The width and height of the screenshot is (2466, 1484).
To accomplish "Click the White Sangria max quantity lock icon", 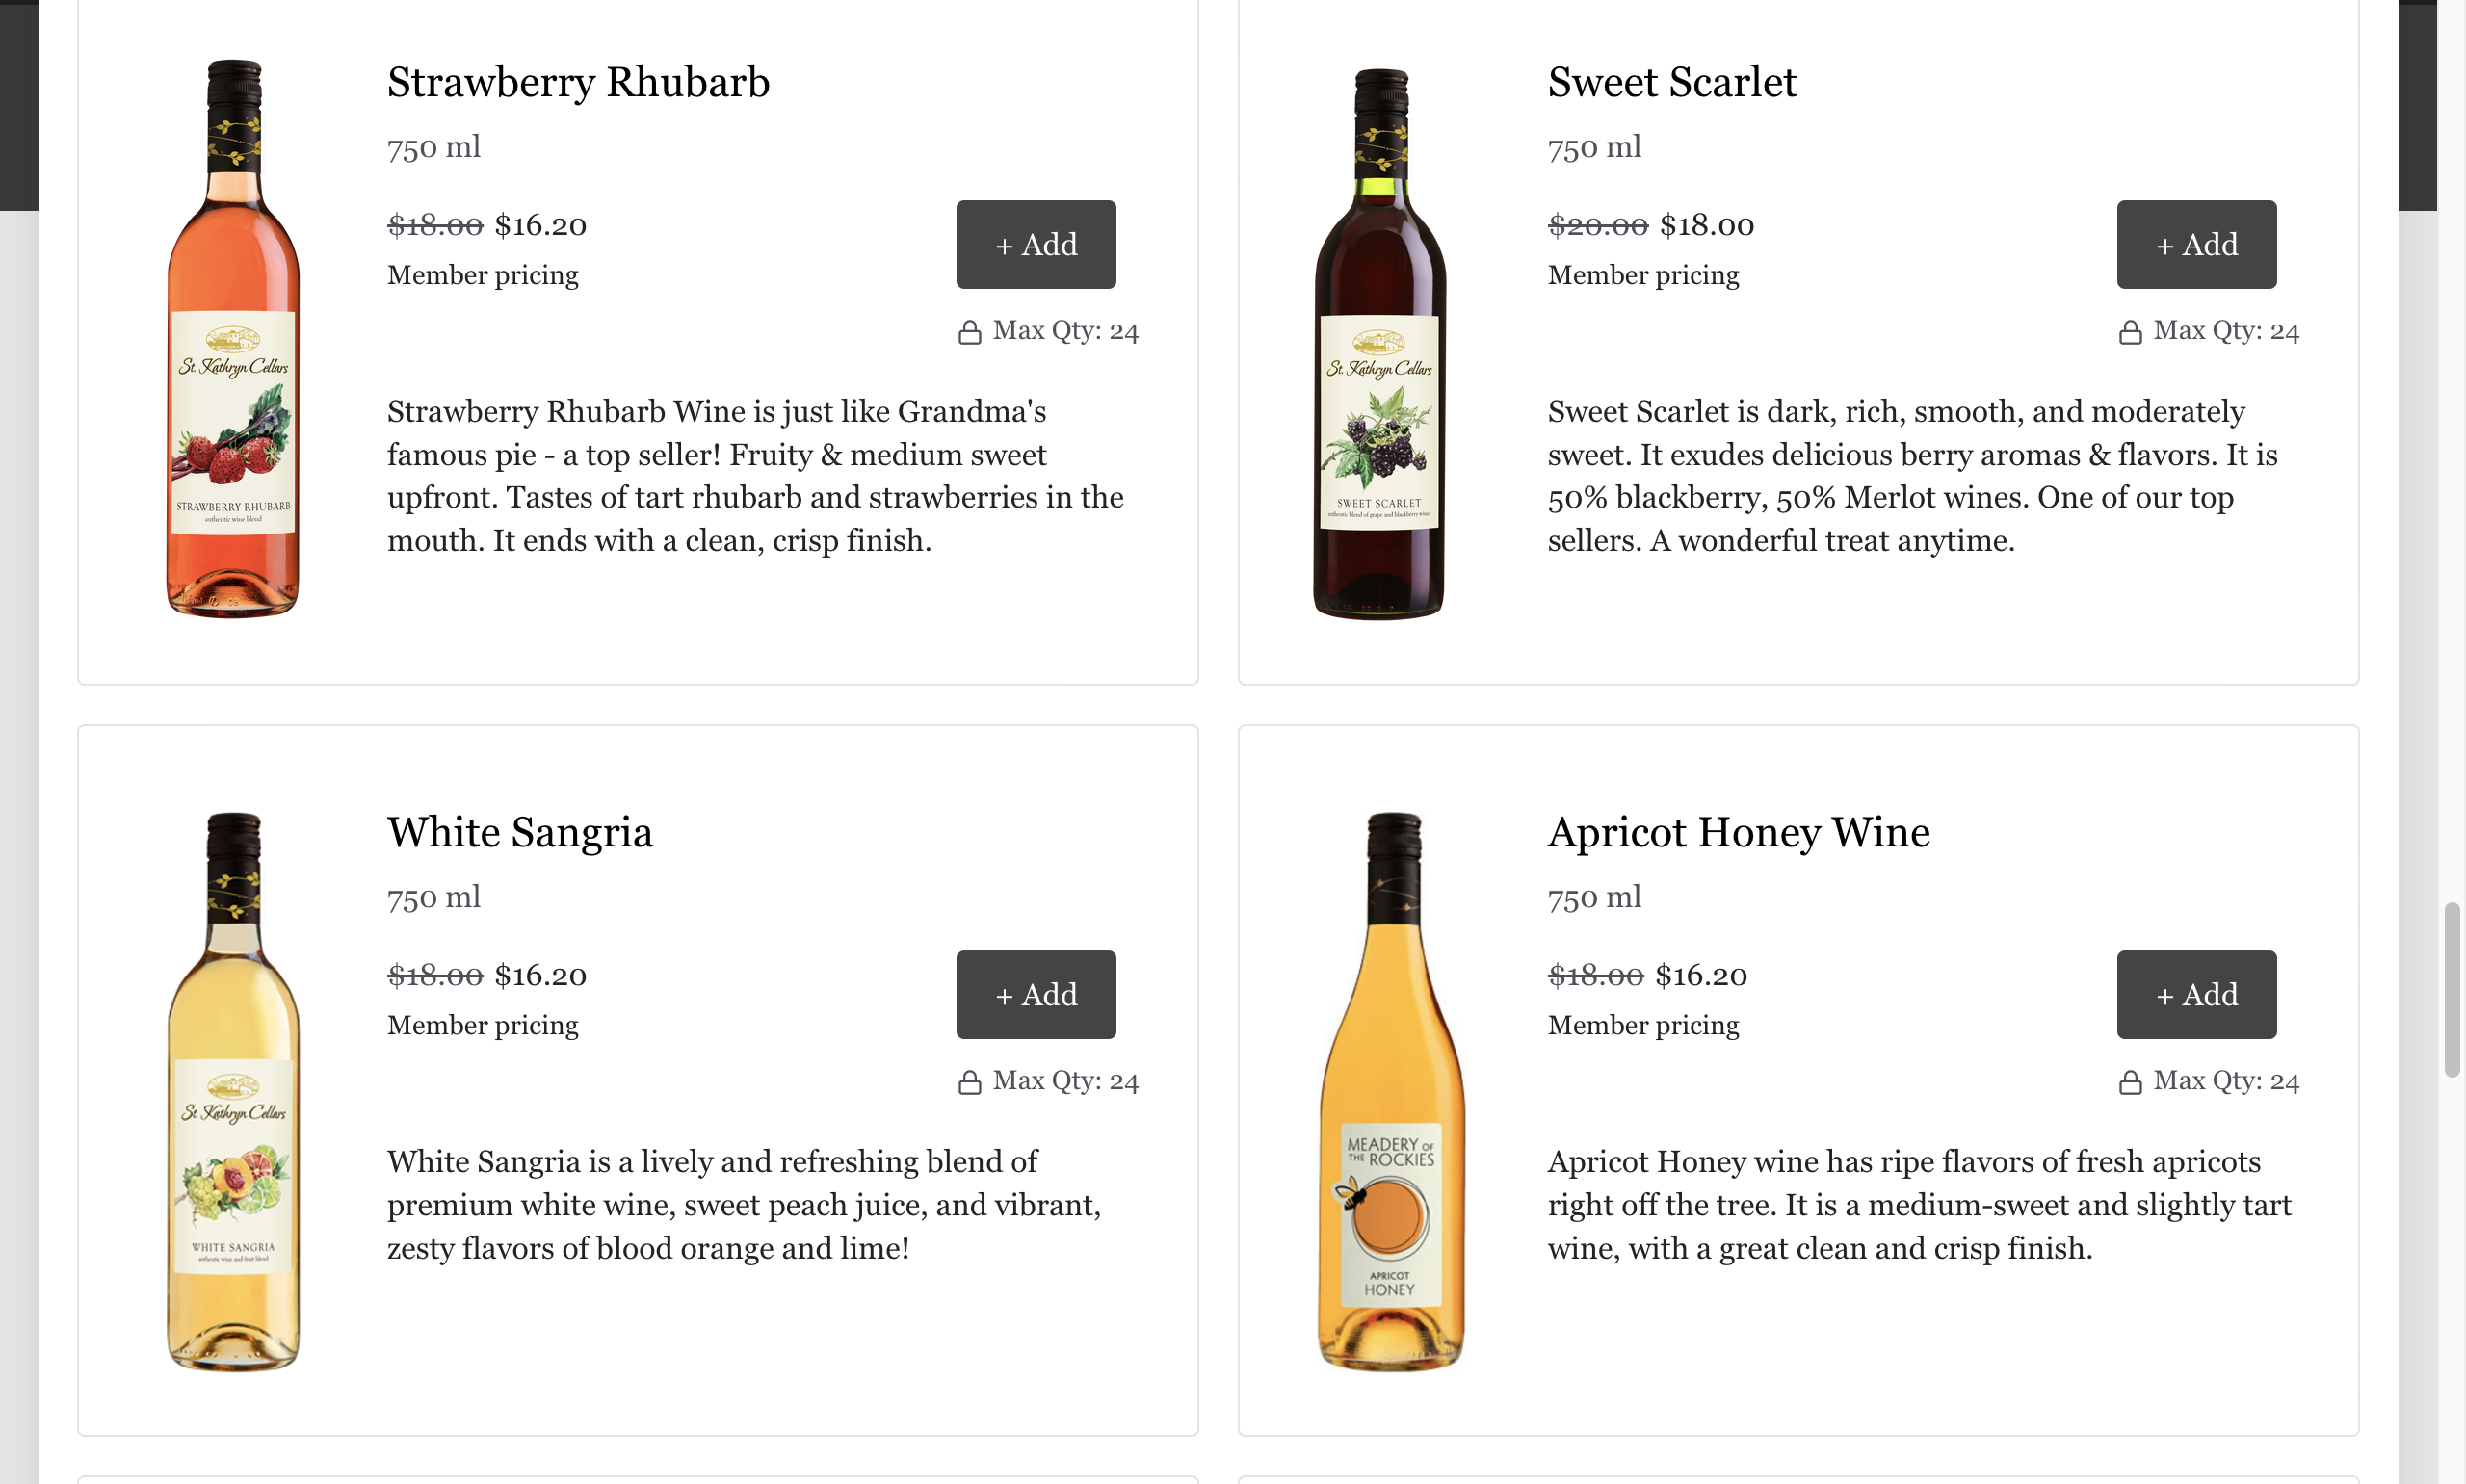I will point(969,1082).
